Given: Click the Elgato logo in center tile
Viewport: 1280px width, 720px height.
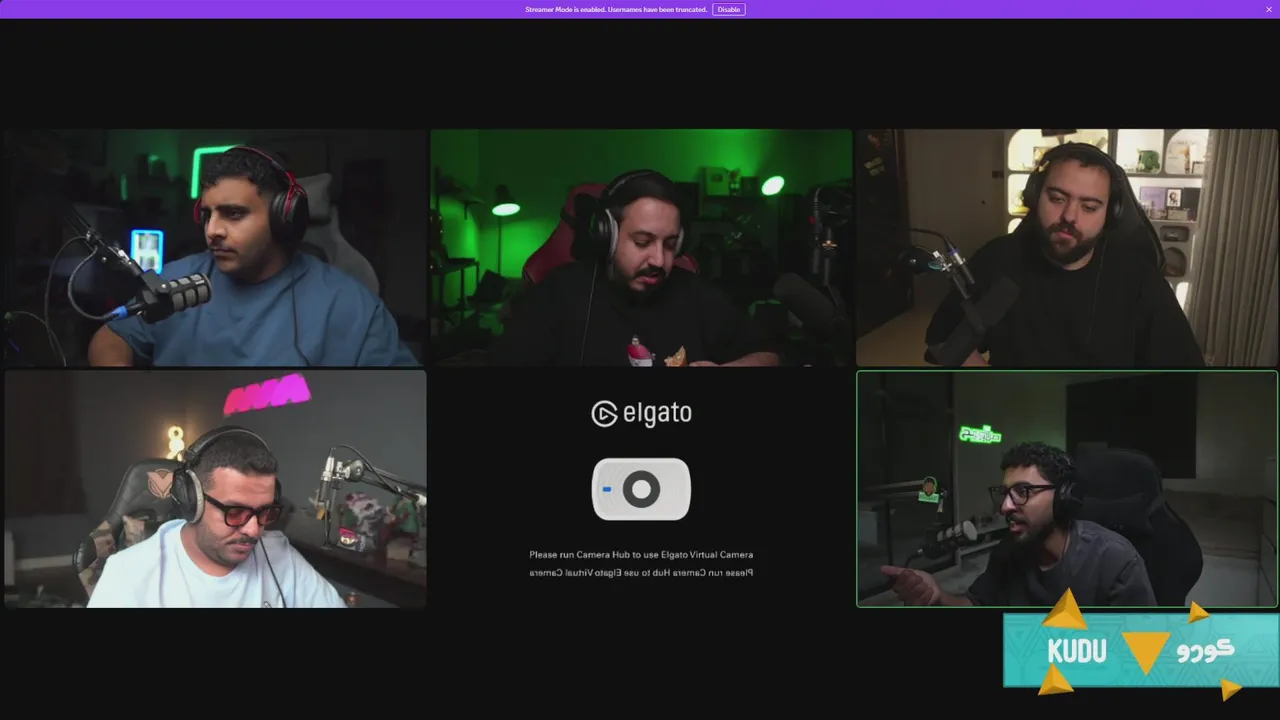Looking at the screenshot, I should pyautogui.click(x=641, y=413).
